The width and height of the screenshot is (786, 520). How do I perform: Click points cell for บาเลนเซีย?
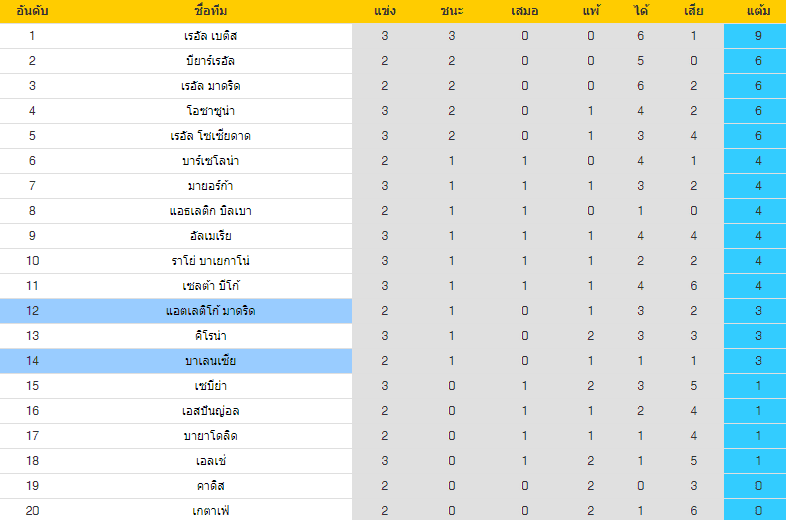pyautogui.click(x=758, y=361)
